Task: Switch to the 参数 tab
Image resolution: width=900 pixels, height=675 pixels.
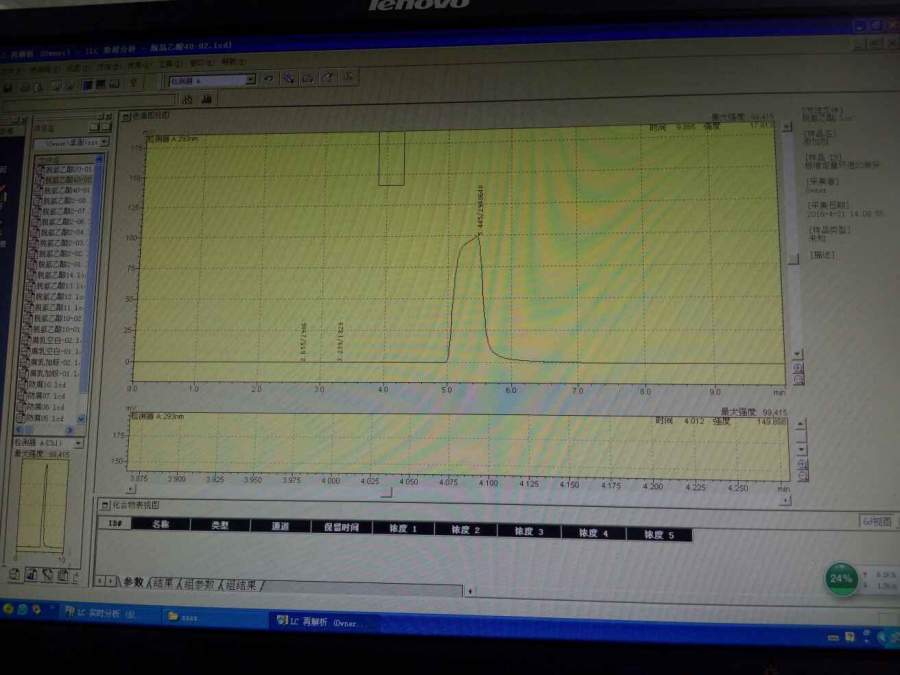Action: (x=133, y=582)
